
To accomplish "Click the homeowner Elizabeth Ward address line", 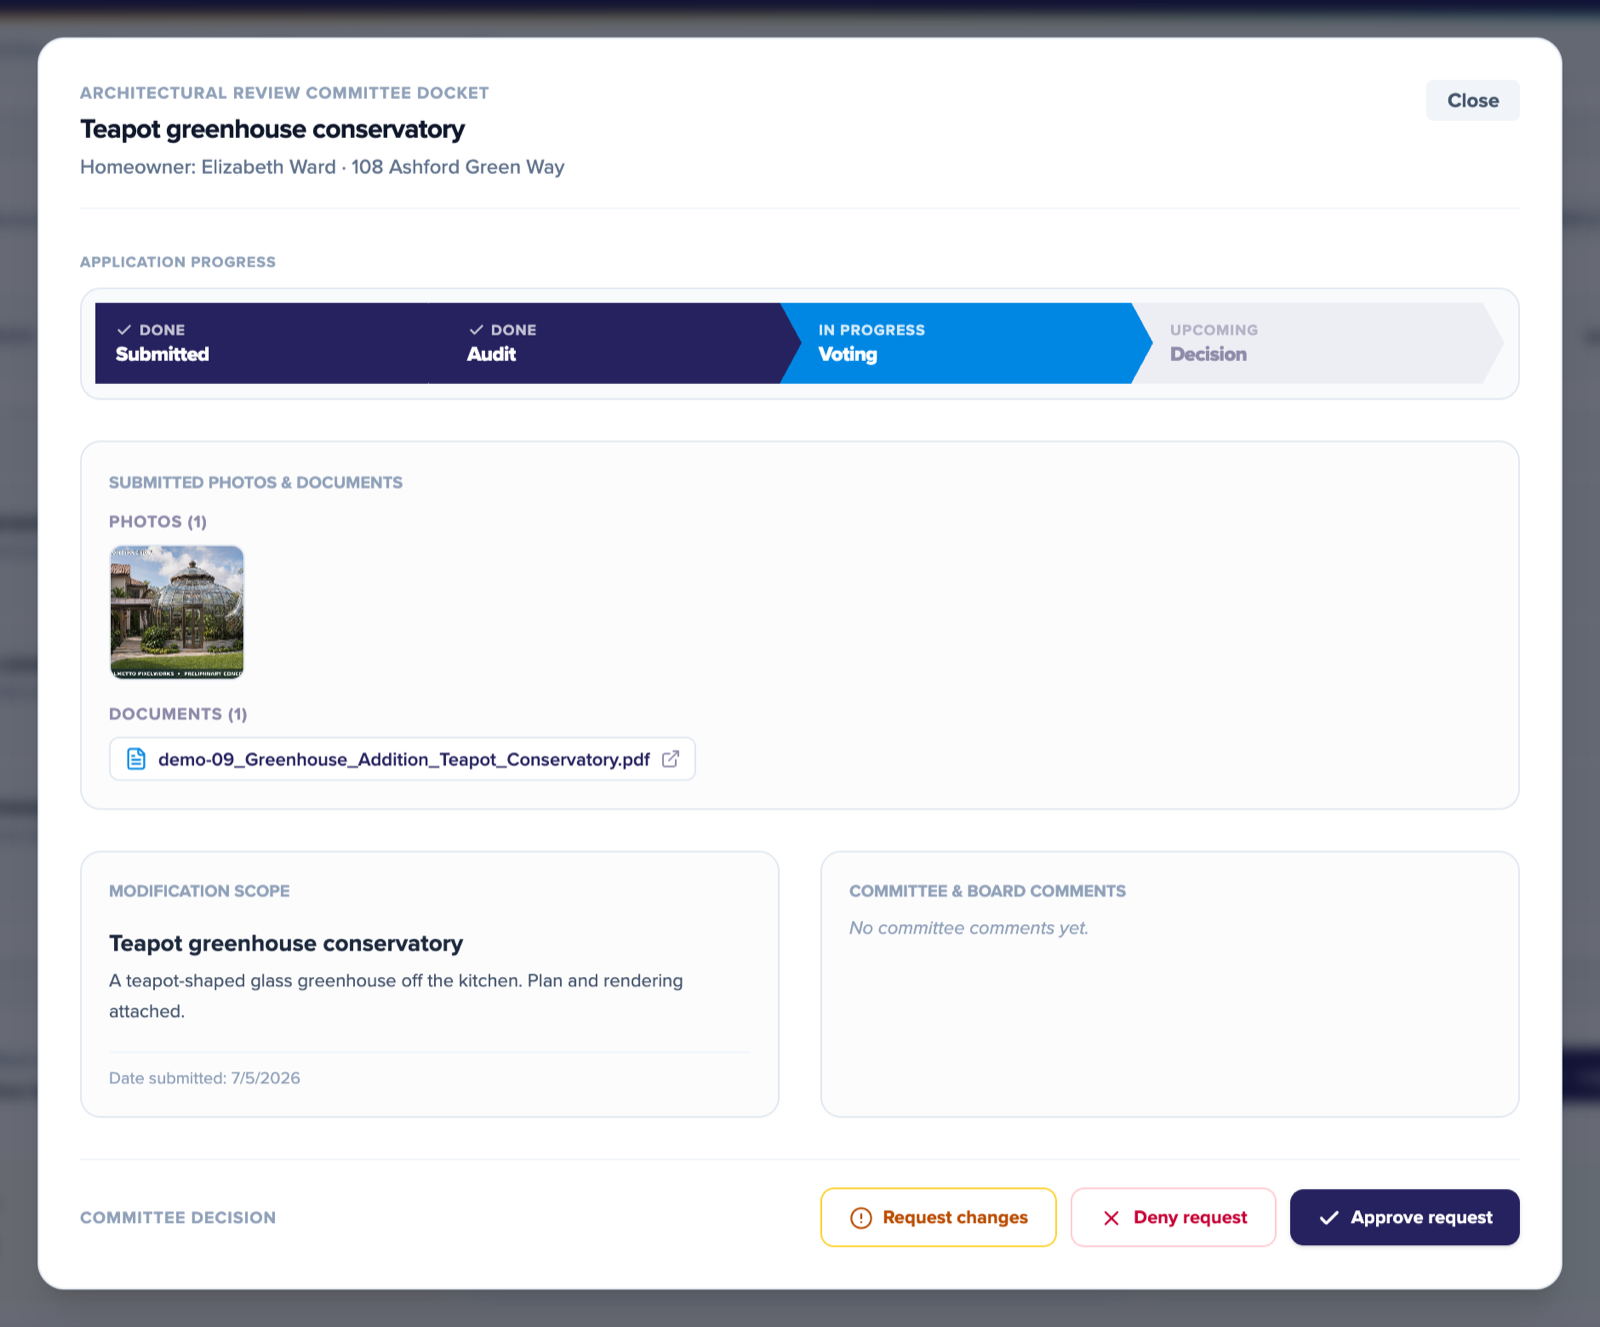I will tap(322, 167).
